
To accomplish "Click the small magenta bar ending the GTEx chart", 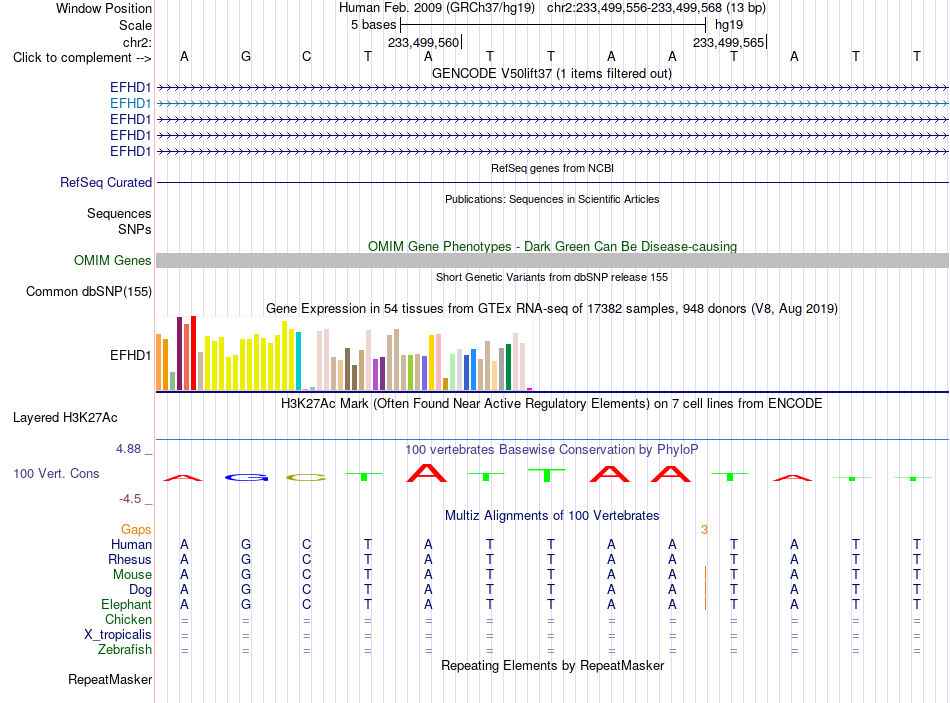I will [530, 389].
